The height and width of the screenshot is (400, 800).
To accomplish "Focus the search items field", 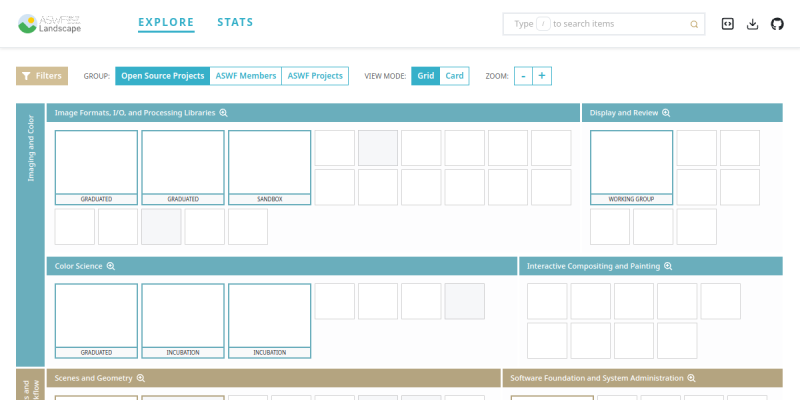I will (604, 24).
